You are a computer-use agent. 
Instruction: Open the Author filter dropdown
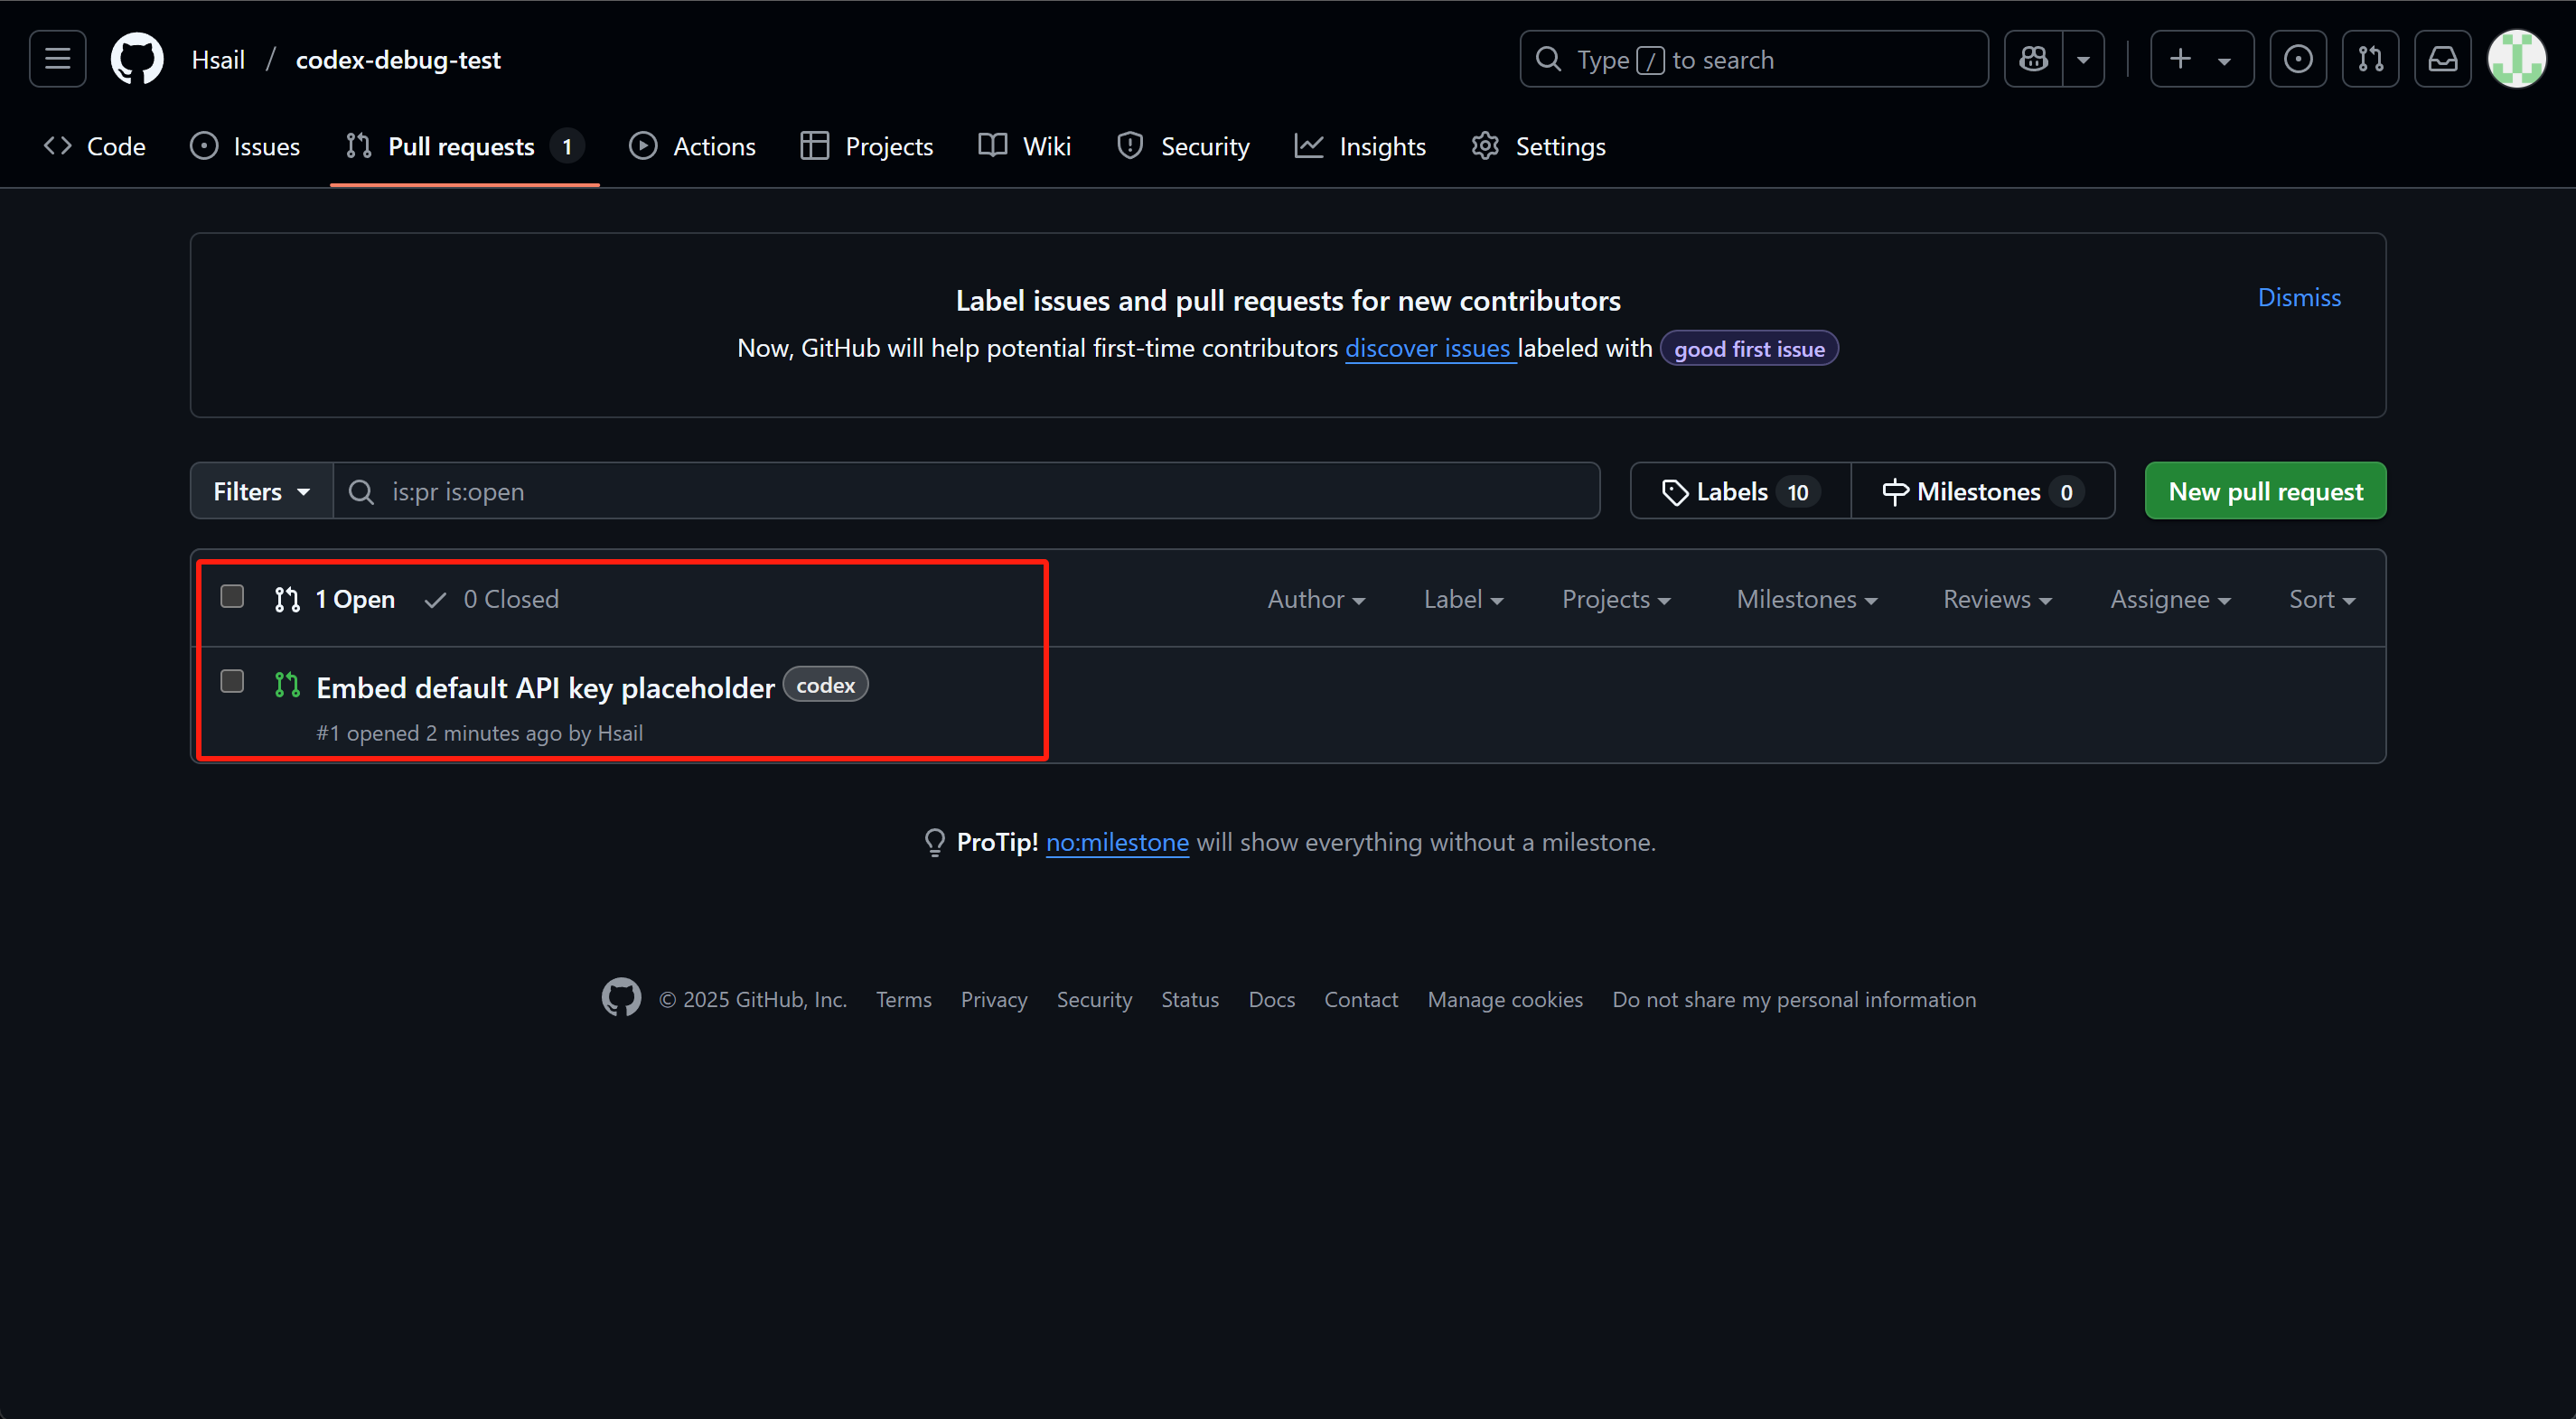tap(1316, 599)
